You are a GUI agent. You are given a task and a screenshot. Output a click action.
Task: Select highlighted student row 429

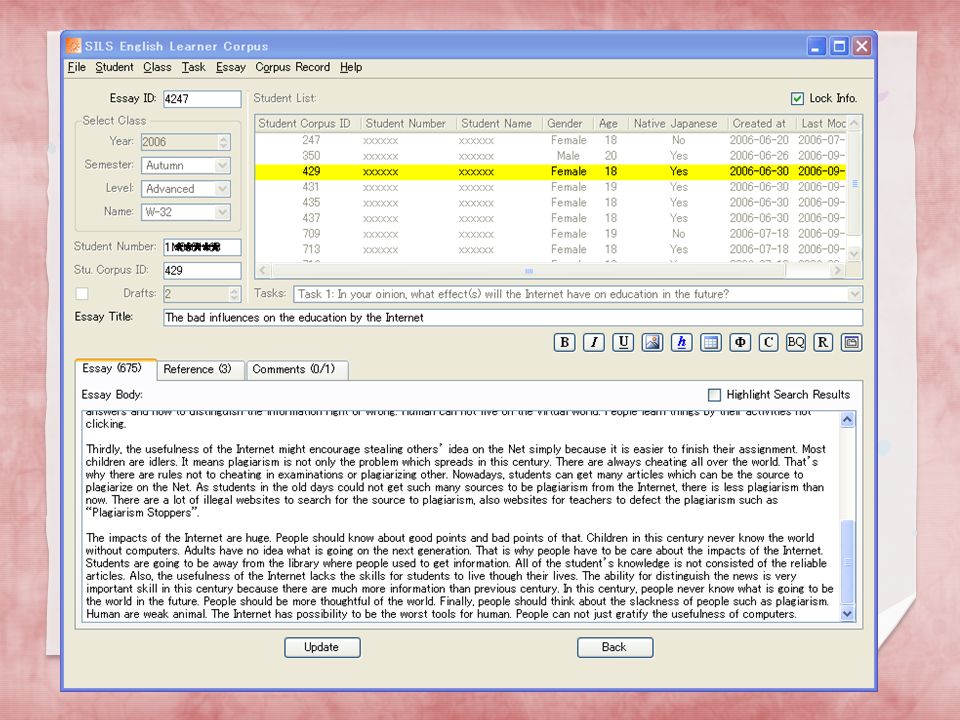click(552, 172)
